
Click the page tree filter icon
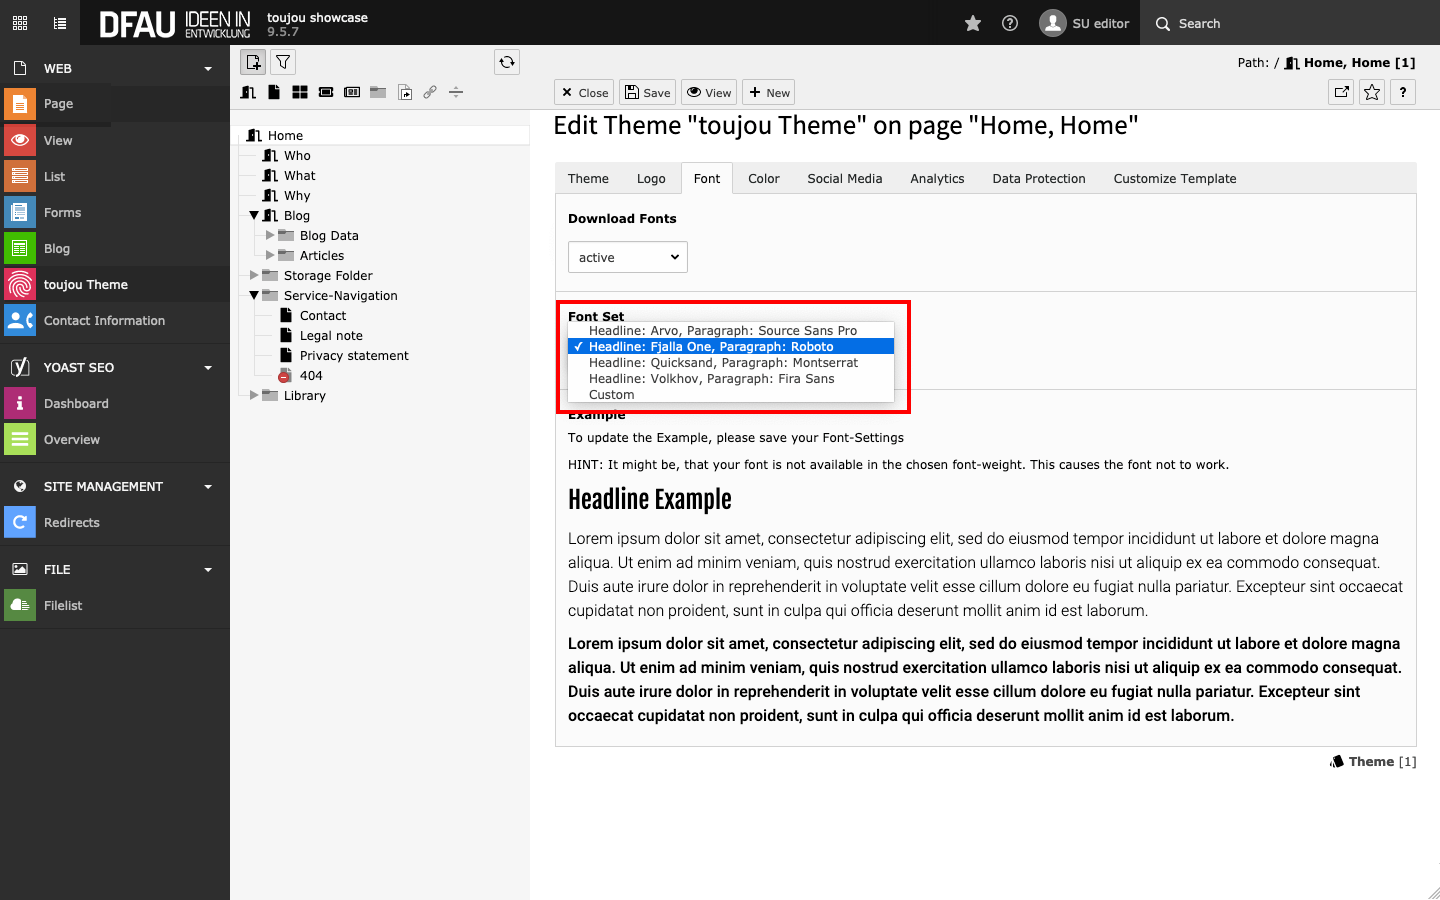point(283,62)
